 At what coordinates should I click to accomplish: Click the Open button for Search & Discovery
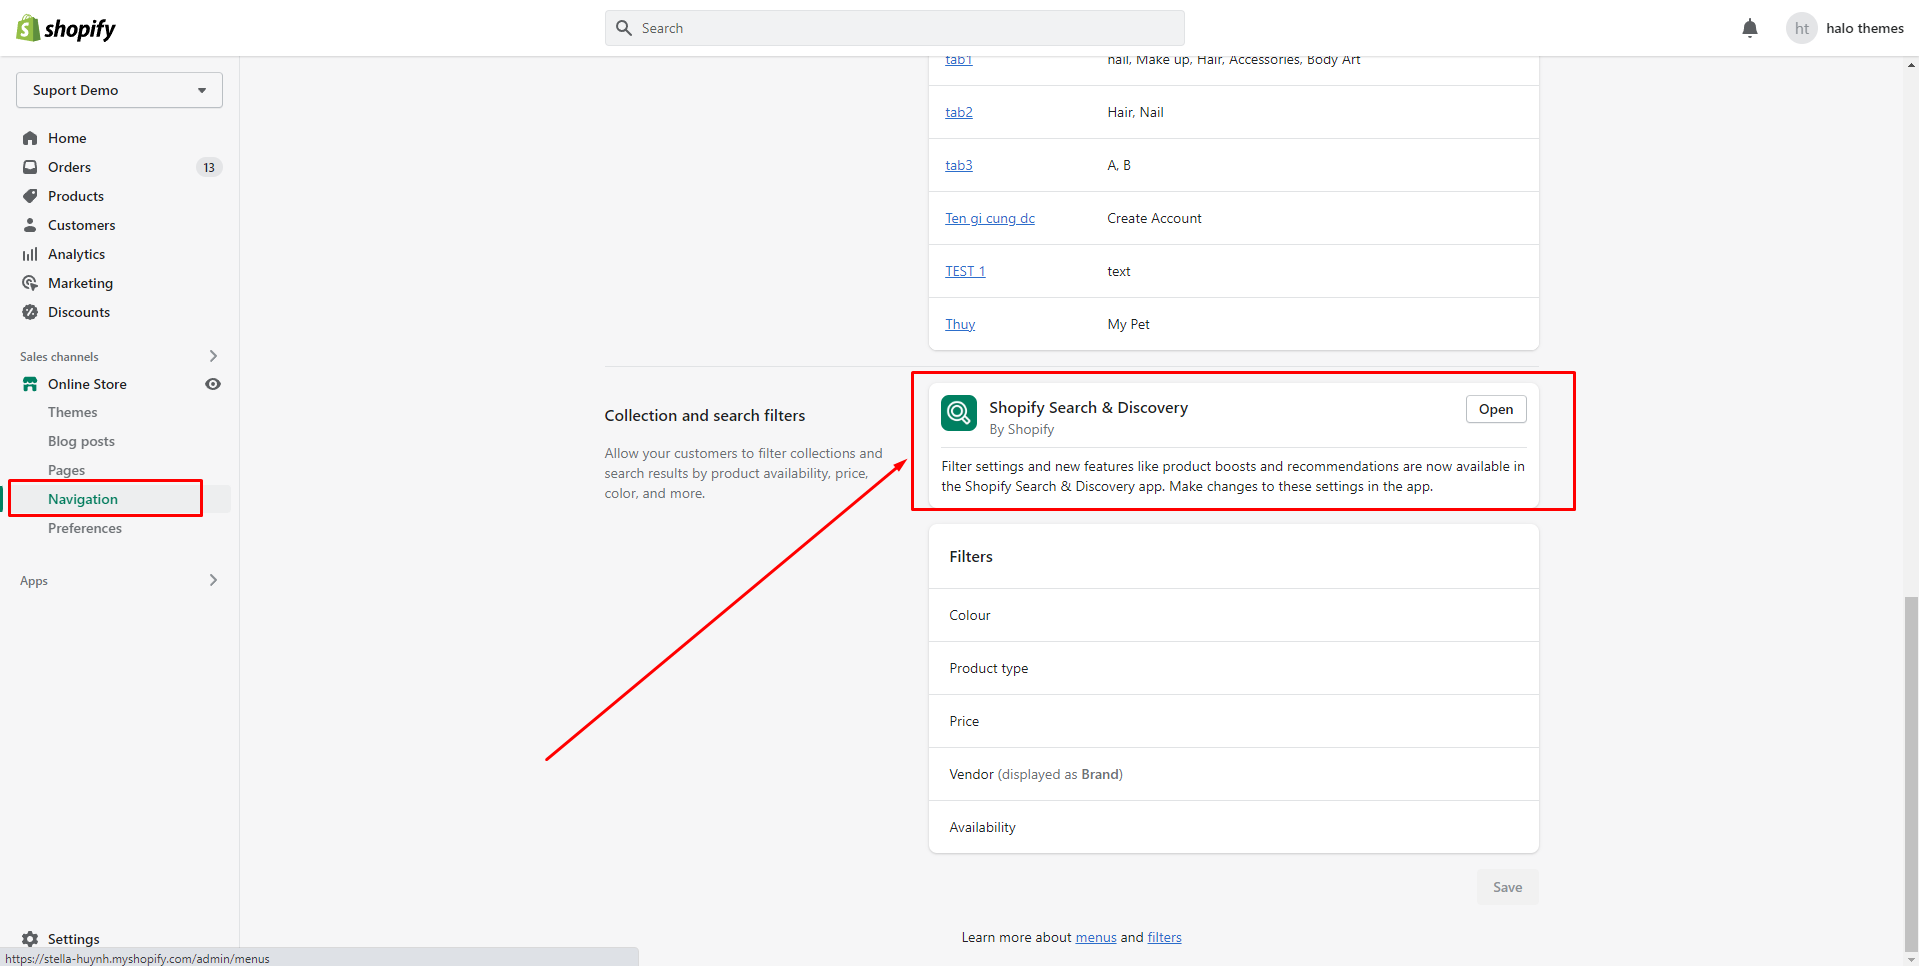tap(1496, 409)
